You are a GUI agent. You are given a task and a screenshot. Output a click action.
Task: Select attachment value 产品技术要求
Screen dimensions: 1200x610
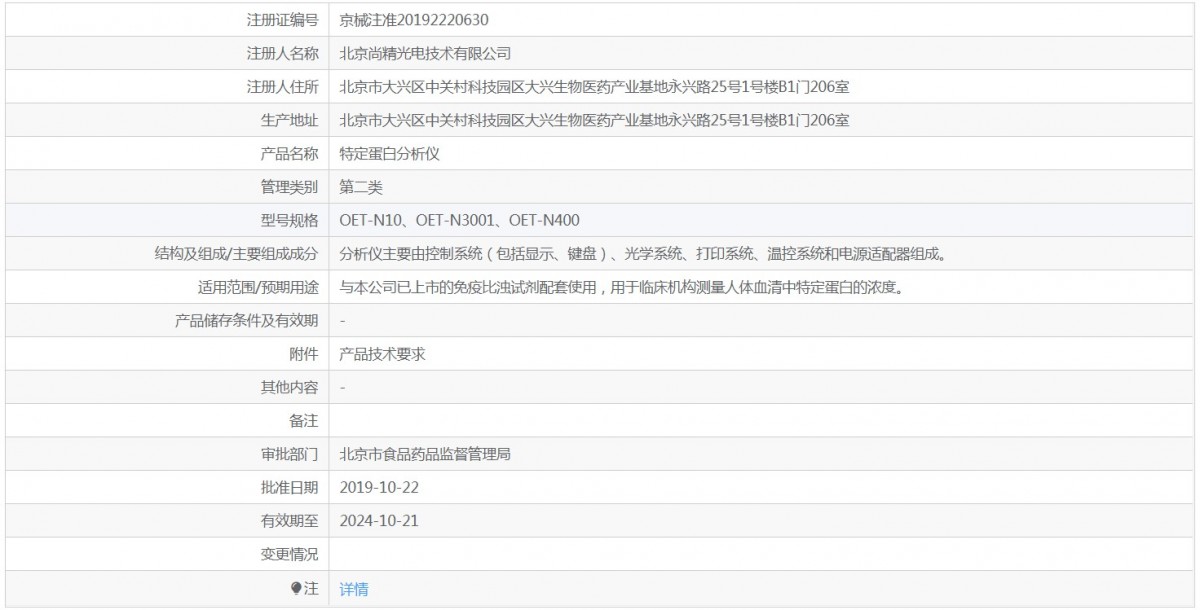point(383,354)
